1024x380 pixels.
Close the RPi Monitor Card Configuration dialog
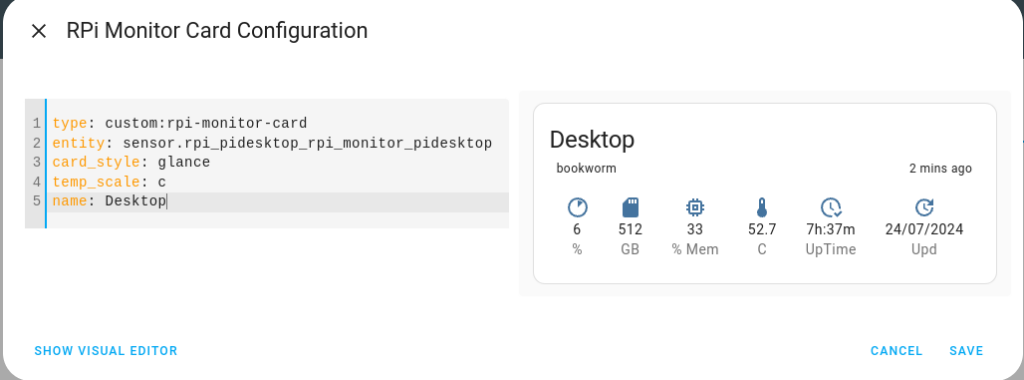(39, 31)
